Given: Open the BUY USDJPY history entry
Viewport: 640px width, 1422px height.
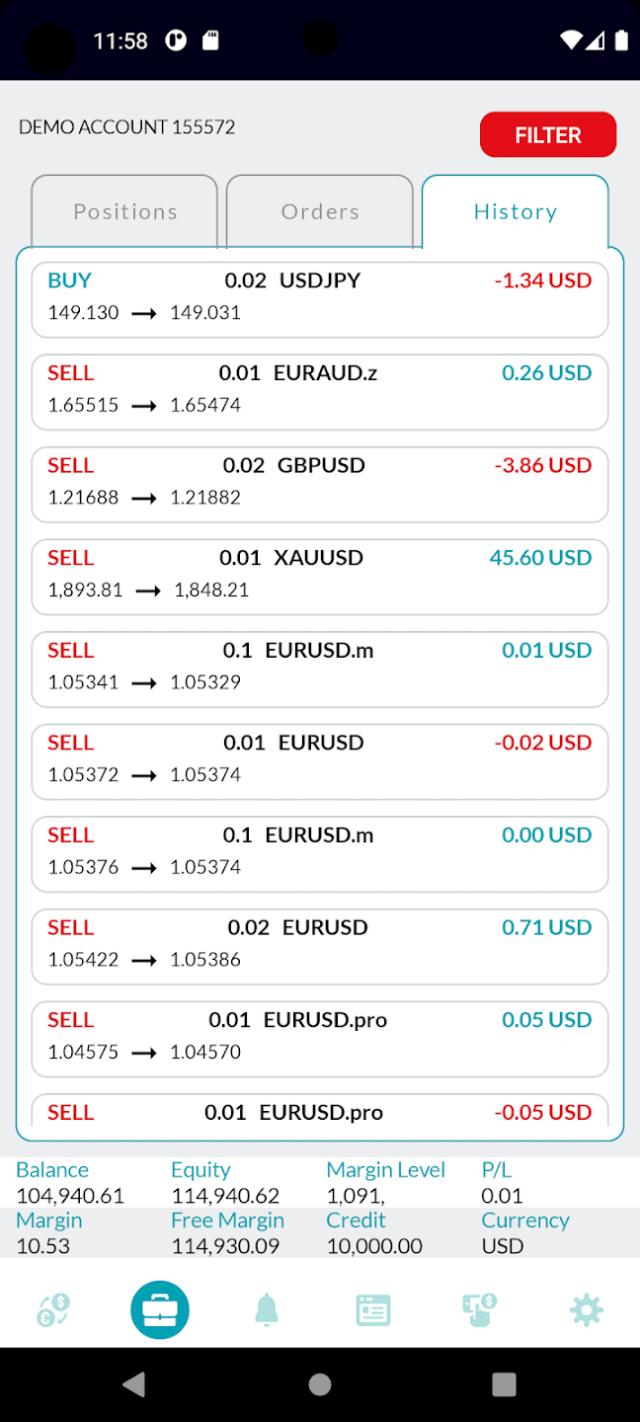Looking at the screenshot, I should [x=320, y=300].
